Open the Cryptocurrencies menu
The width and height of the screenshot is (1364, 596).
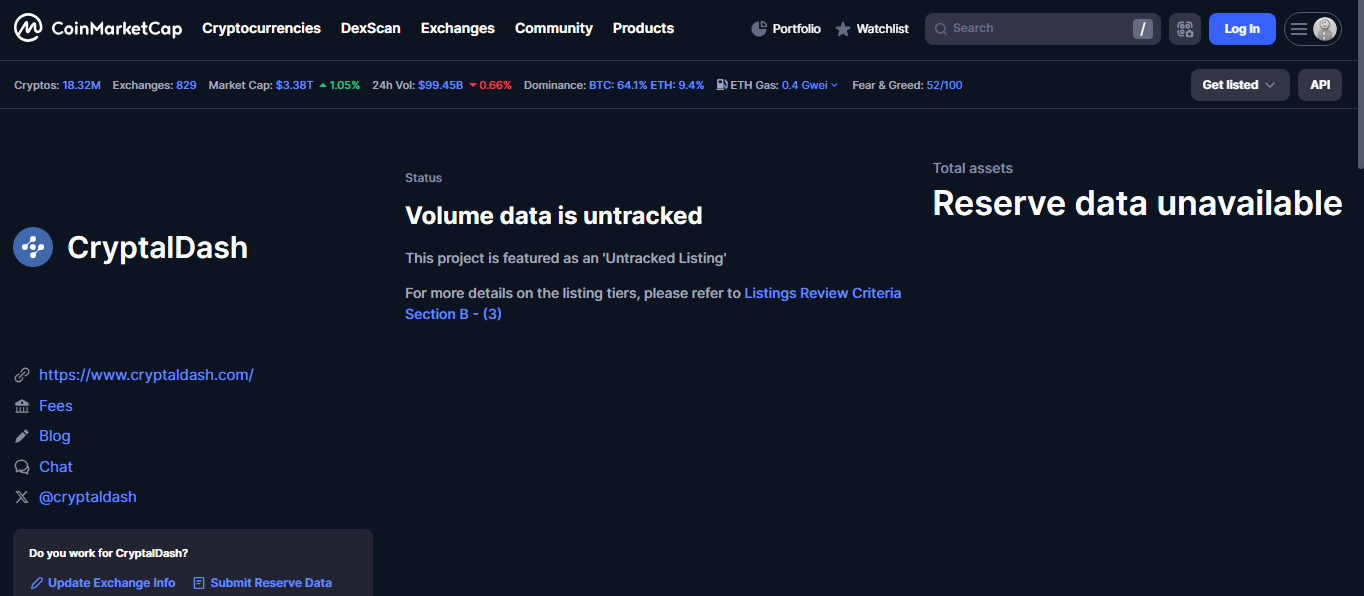tap(261, 28)
